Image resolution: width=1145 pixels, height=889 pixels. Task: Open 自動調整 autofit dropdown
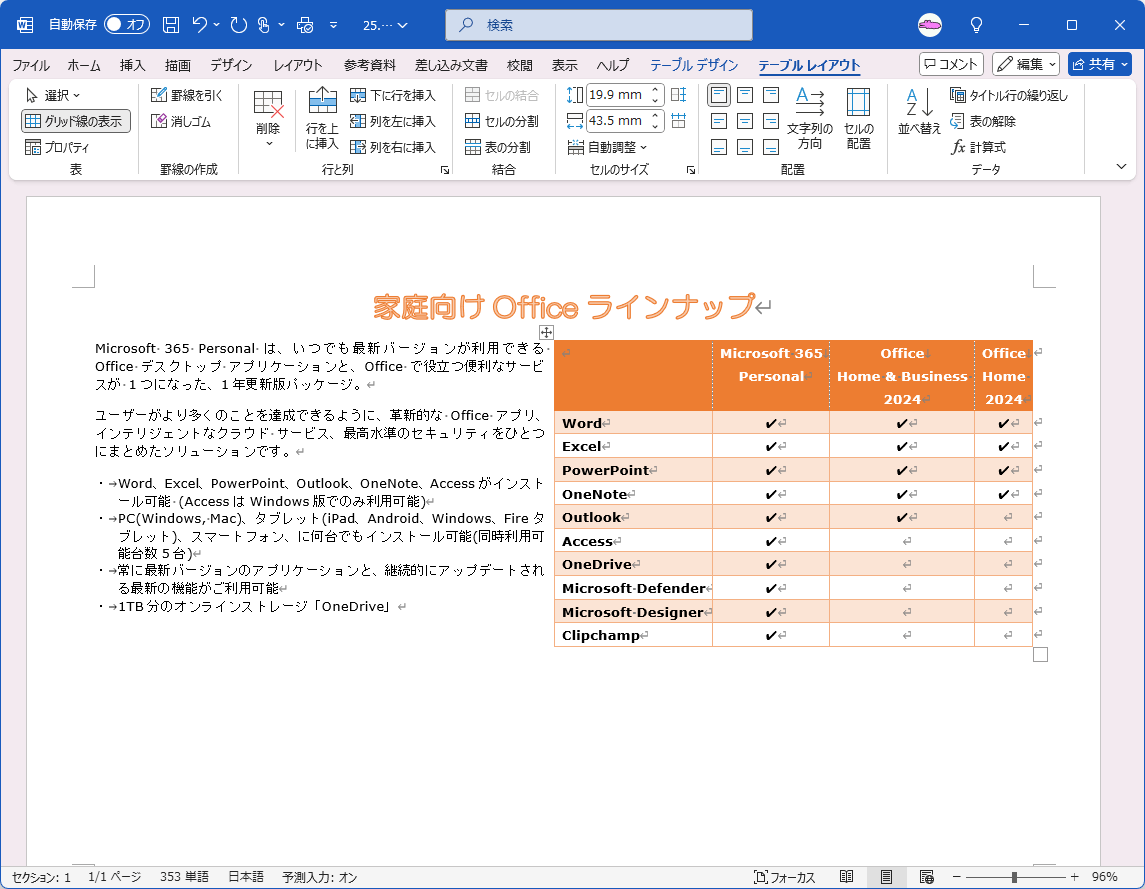[x=608, y=147]
